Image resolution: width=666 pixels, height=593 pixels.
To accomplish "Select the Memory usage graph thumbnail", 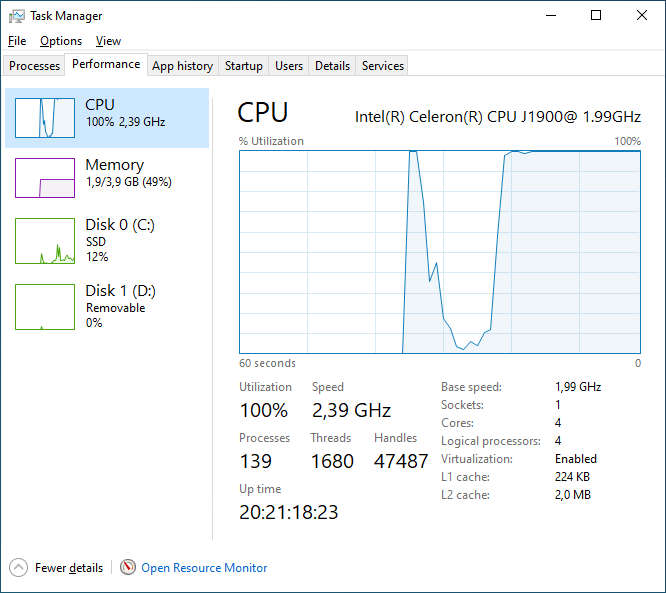I will click(x=45, y=178).
